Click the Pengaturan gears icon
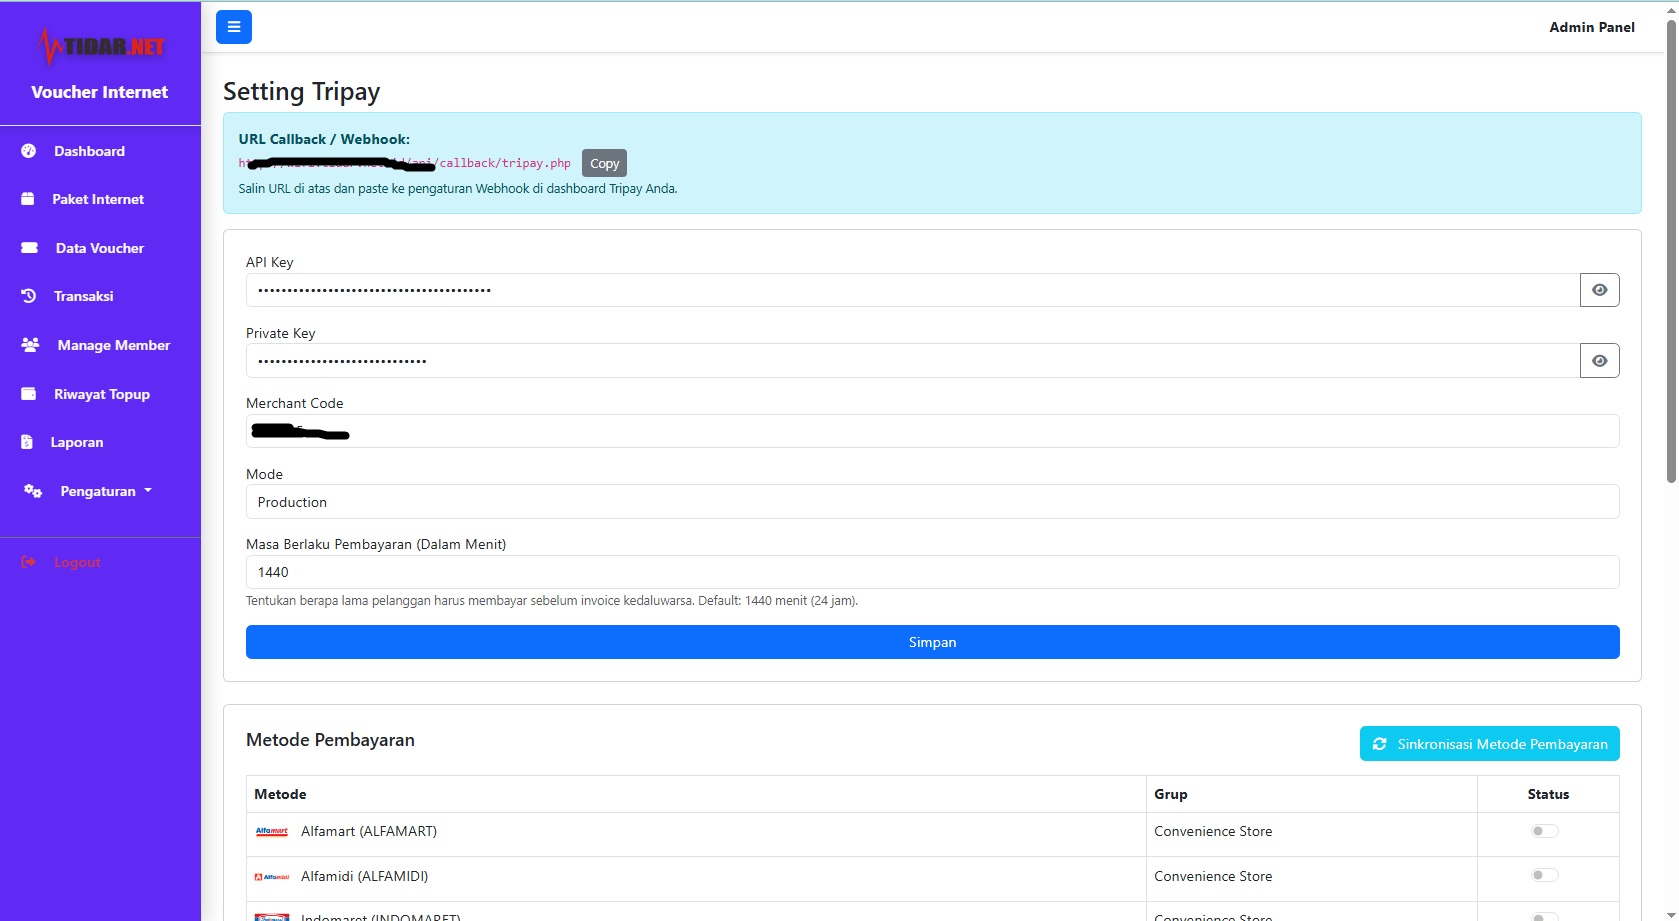The height and width of the screenshot is (921, 1679). (x=33, y=491)
